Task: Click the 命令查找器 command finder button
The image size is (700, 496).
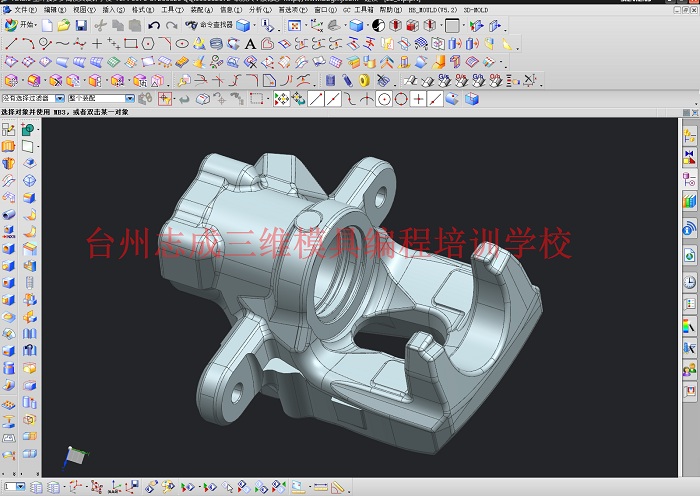Action: [x=209, y=25]
